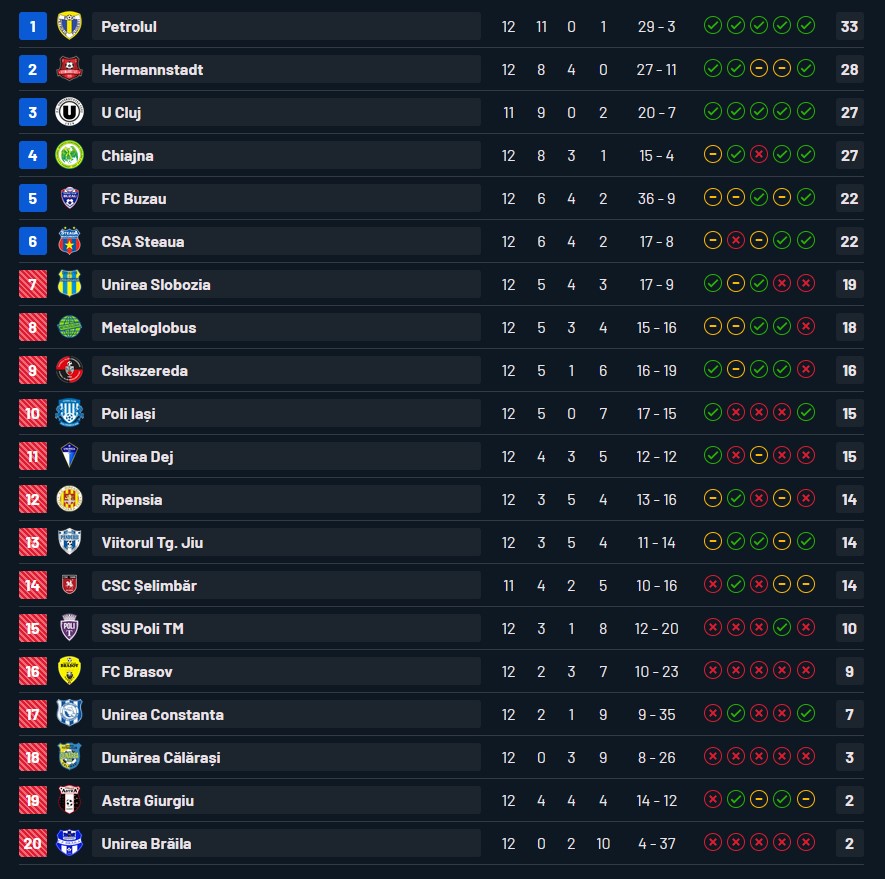Click the Unirea Brăila team badge
Viewport: 885px width, 879px height.
[x=69, y=843]
